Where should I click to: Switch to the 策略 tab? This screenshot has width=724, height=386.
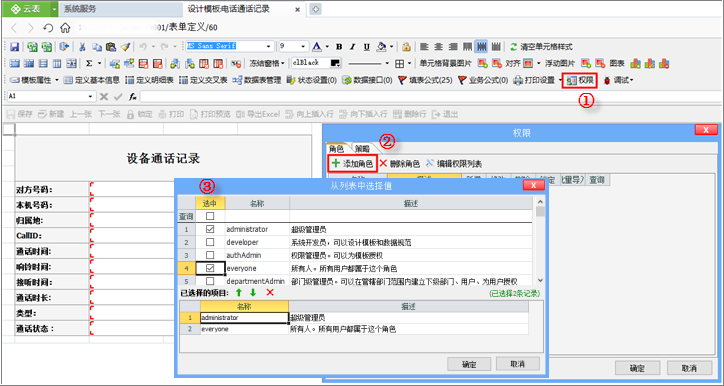362,149
